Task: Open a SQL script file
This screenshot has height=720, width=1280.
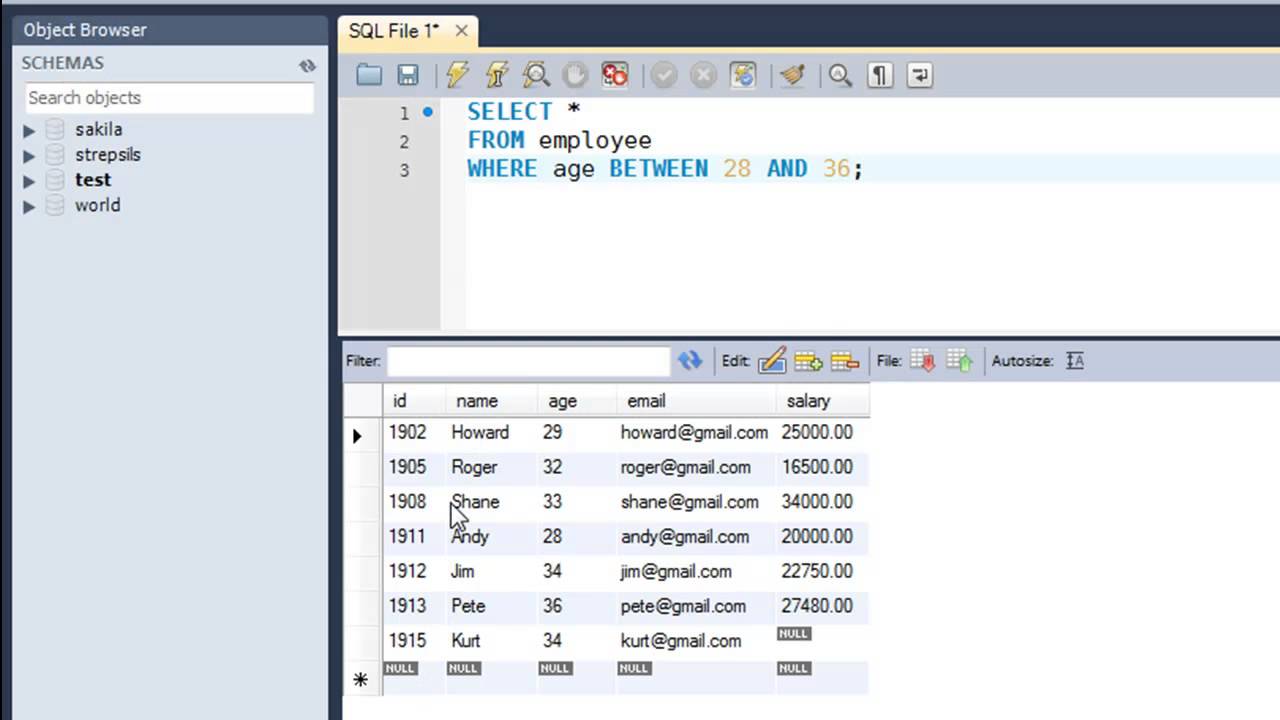Action: pyautogui.click(x=369, y=75)
